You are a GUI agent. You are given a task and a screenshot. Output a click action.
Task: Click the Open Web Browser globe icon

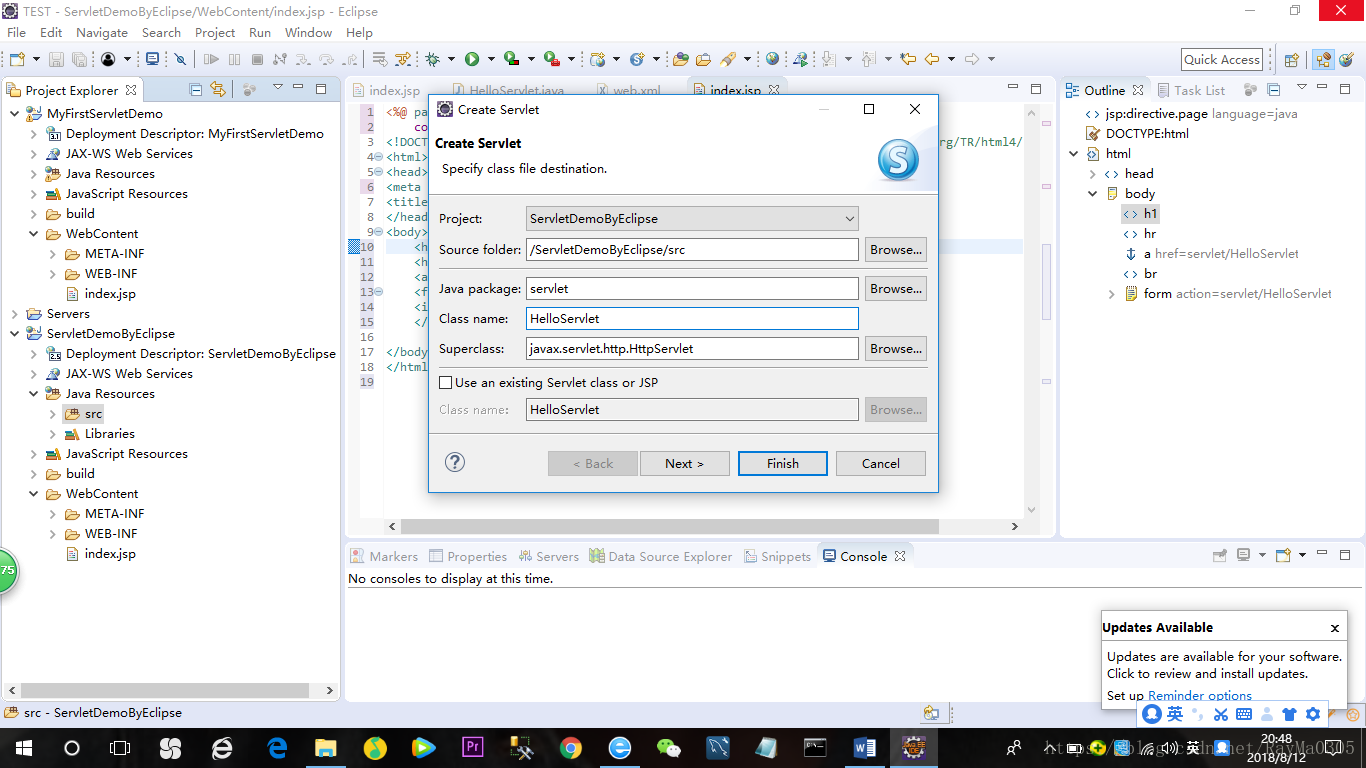pyautogui.click(x=772, y=59)
